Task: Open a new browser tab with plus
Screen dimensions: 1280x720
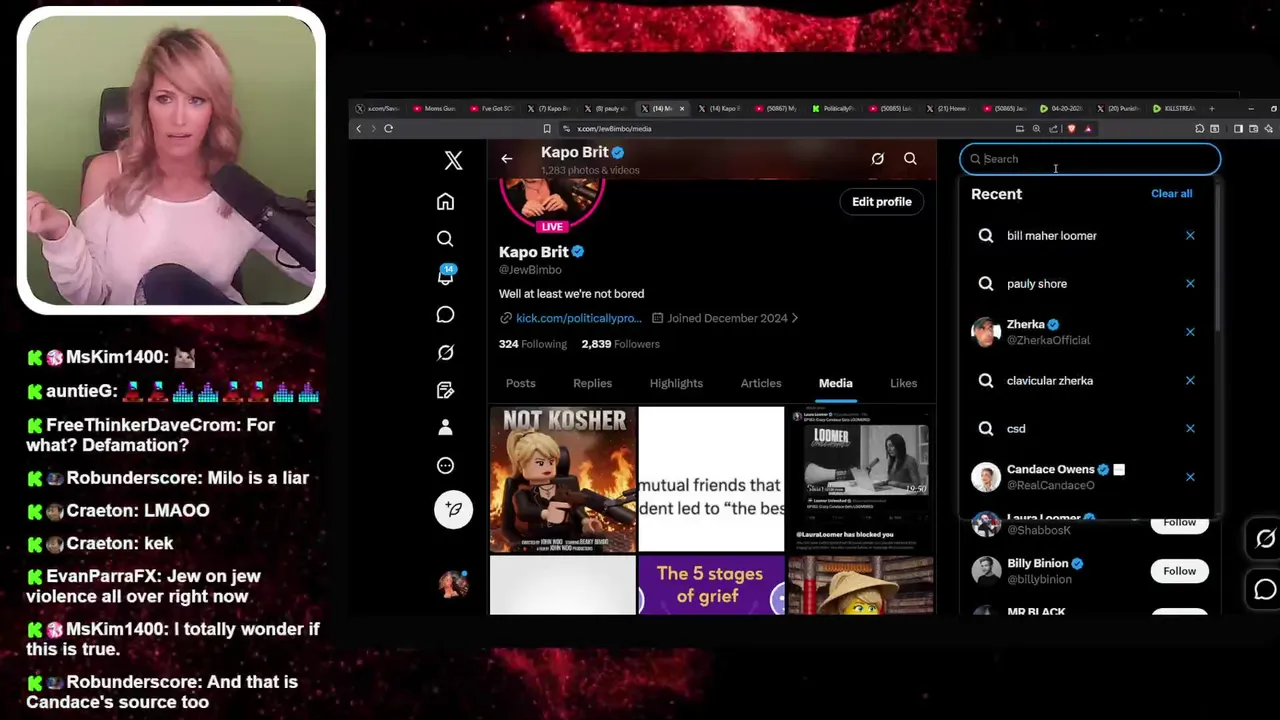Action: 1212,108
